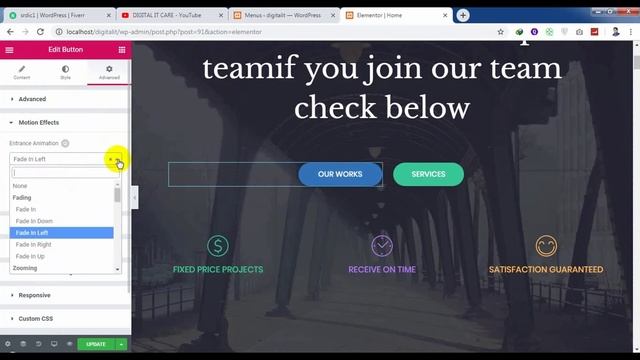640x360 pixels.
Task: Expand the Advanced section
Action: (x=64, y=99)
